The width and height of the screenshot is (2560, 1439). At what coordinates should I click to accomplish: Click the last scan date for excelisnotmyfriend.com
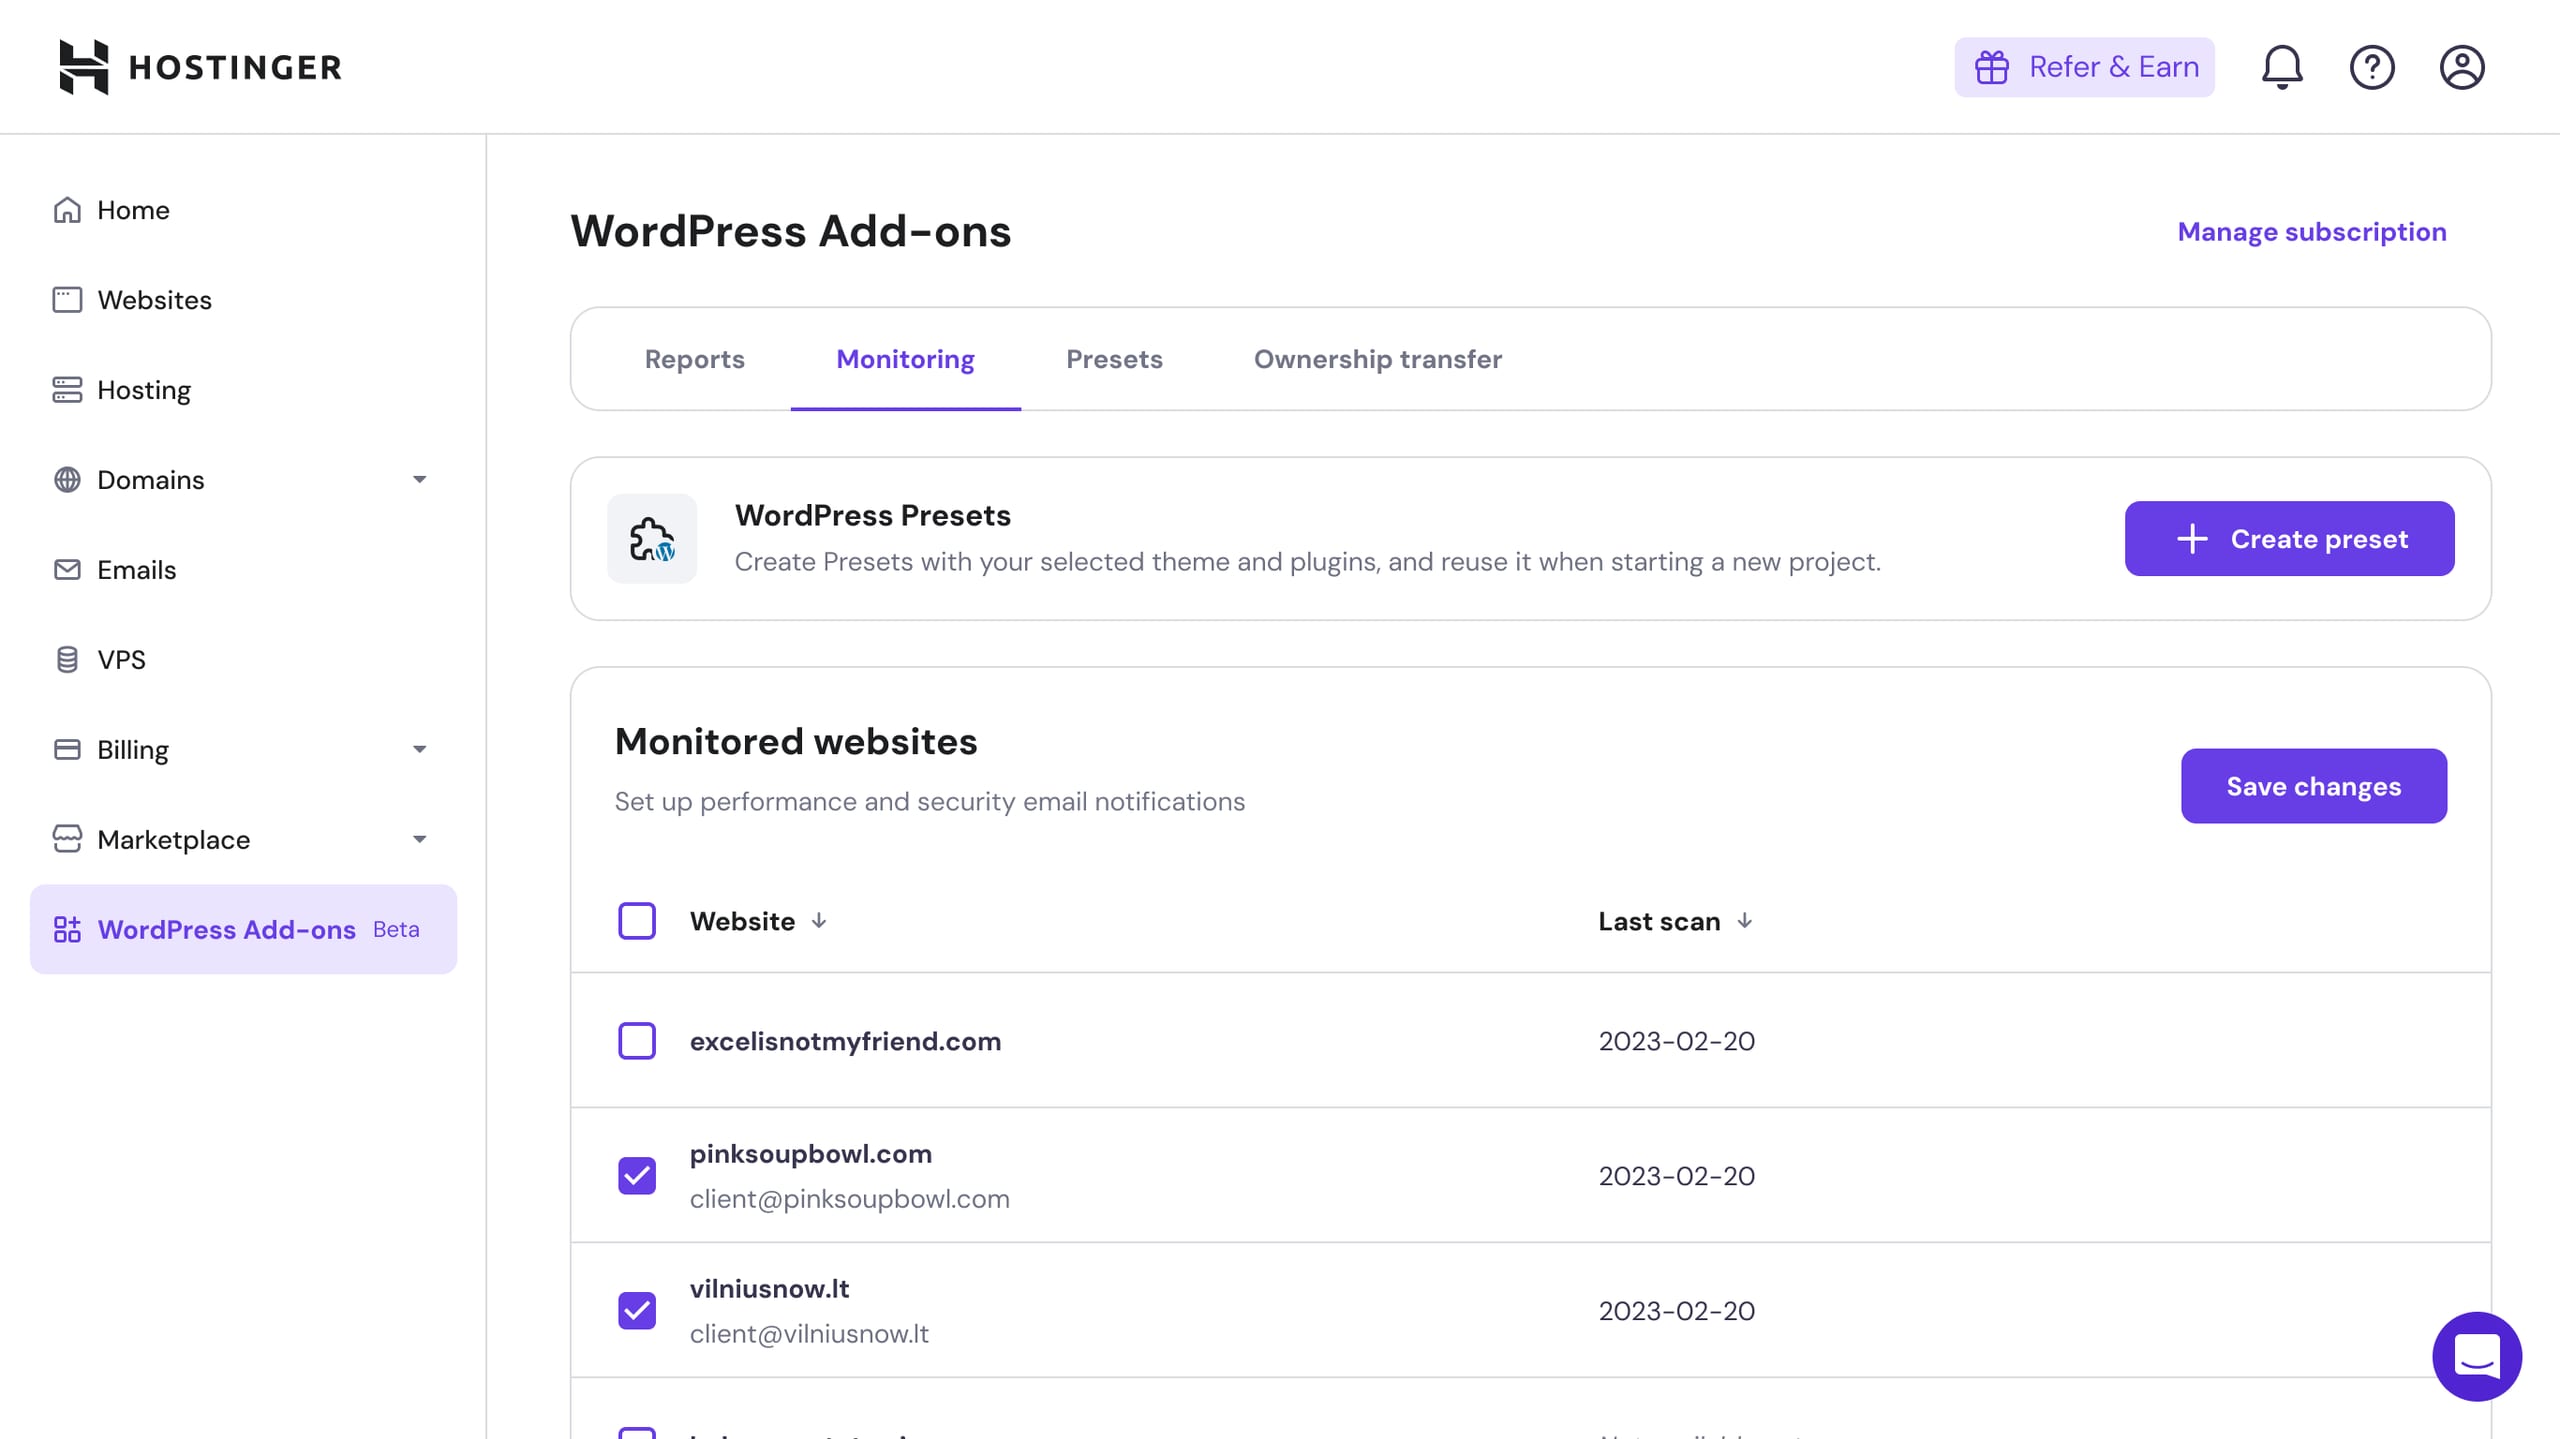[x=1677, y=1041]
